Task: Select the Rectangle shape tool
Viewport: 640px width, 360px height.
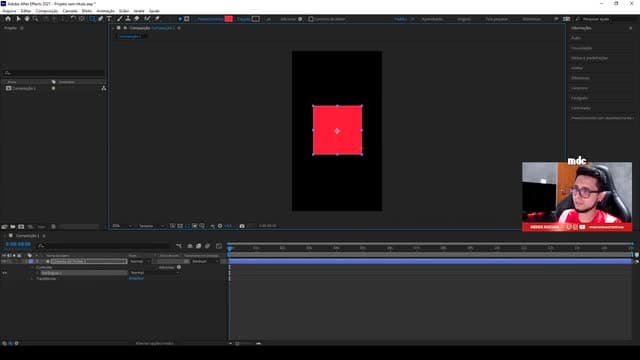Action: click(x=92, y=19)
